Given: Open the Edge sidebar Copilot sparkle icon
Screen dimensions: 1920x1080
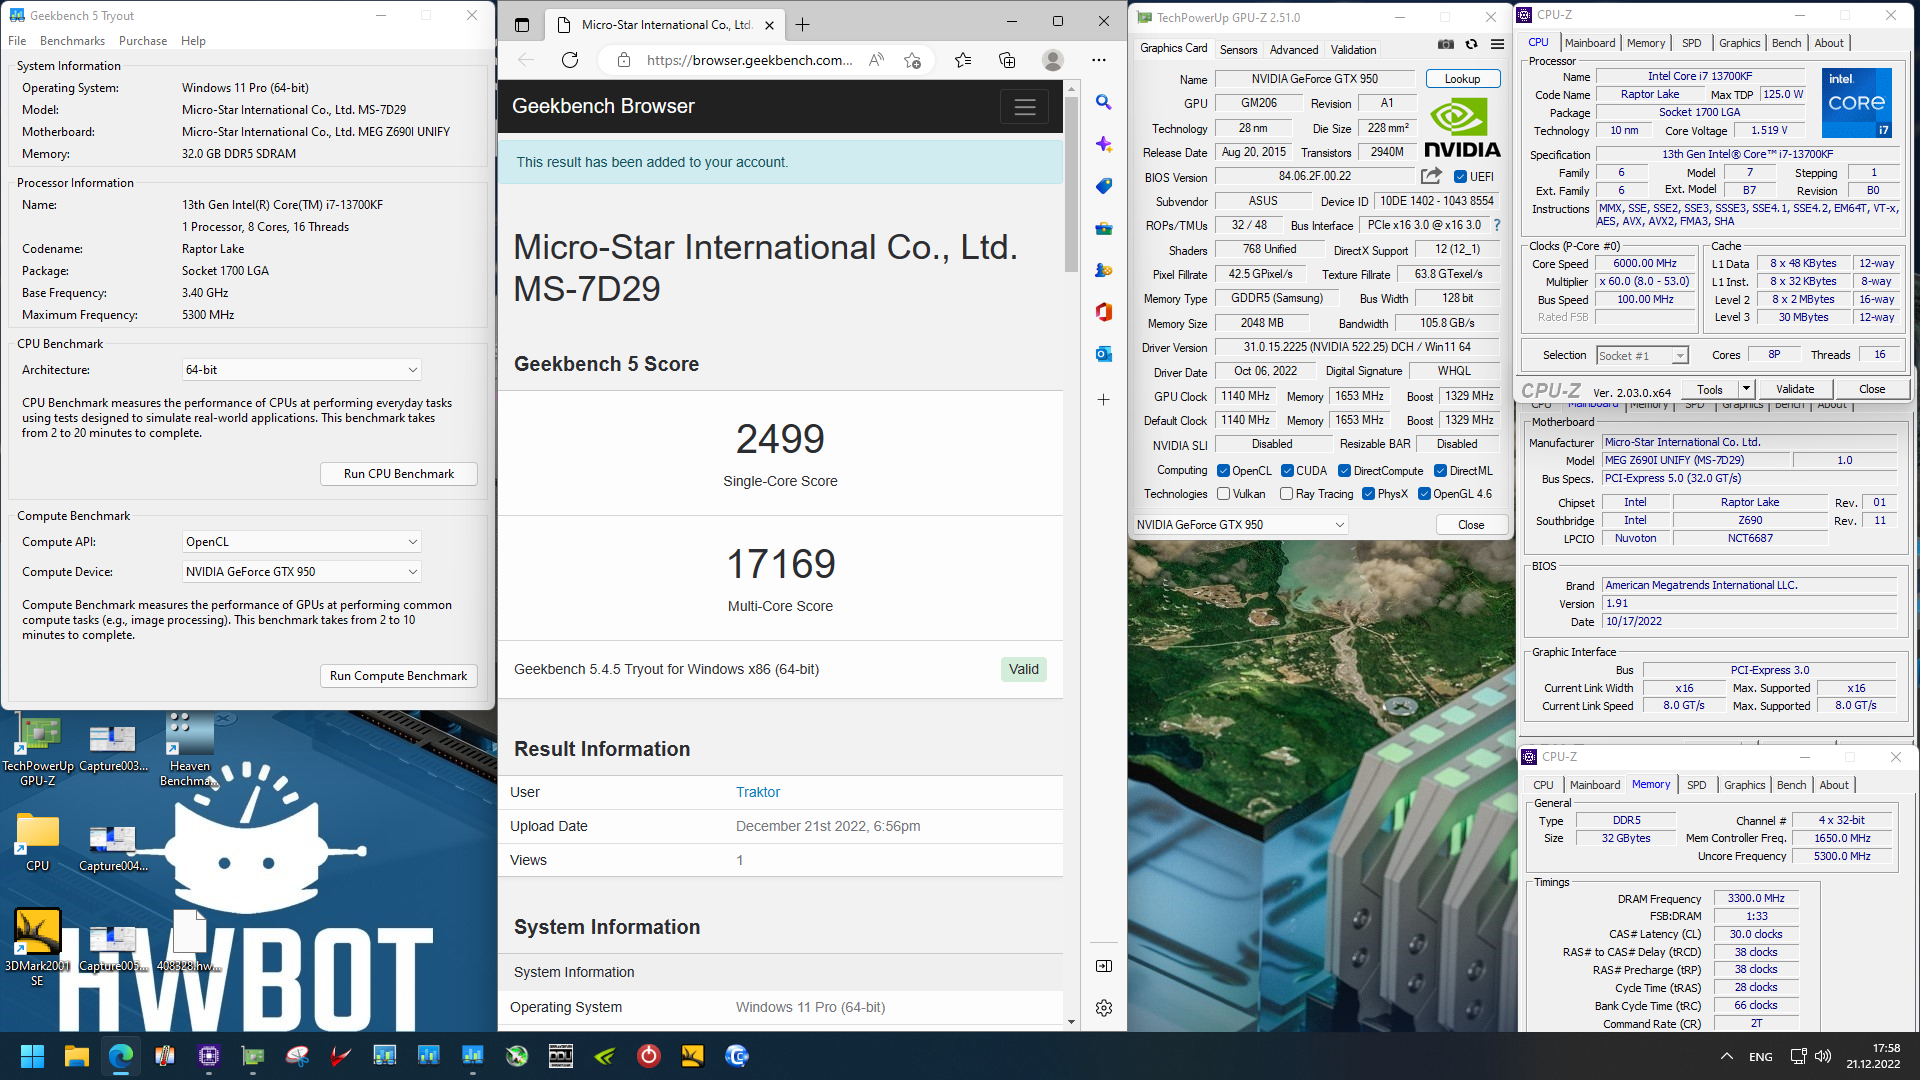Looking at the screenshot, I should click(x=1104, y=144).
